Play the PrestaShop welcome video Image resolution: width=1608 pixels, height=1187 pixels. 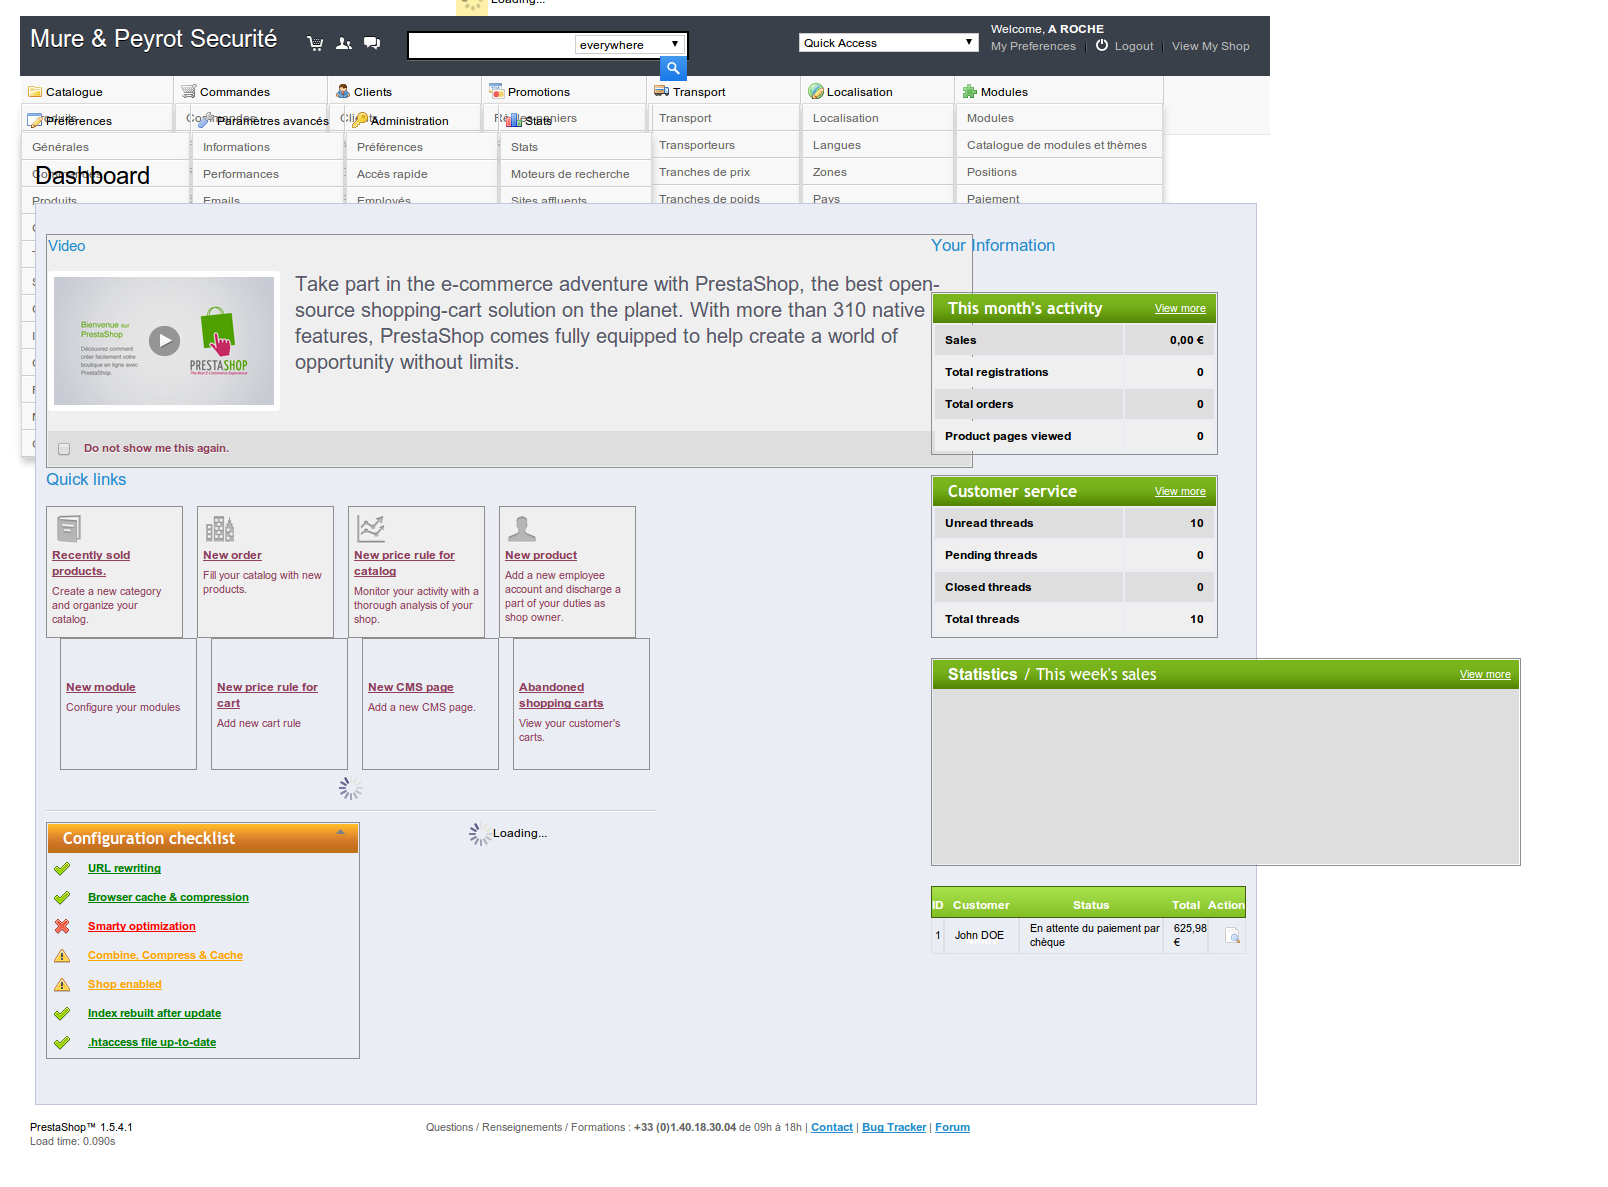(x=164, y=341)
